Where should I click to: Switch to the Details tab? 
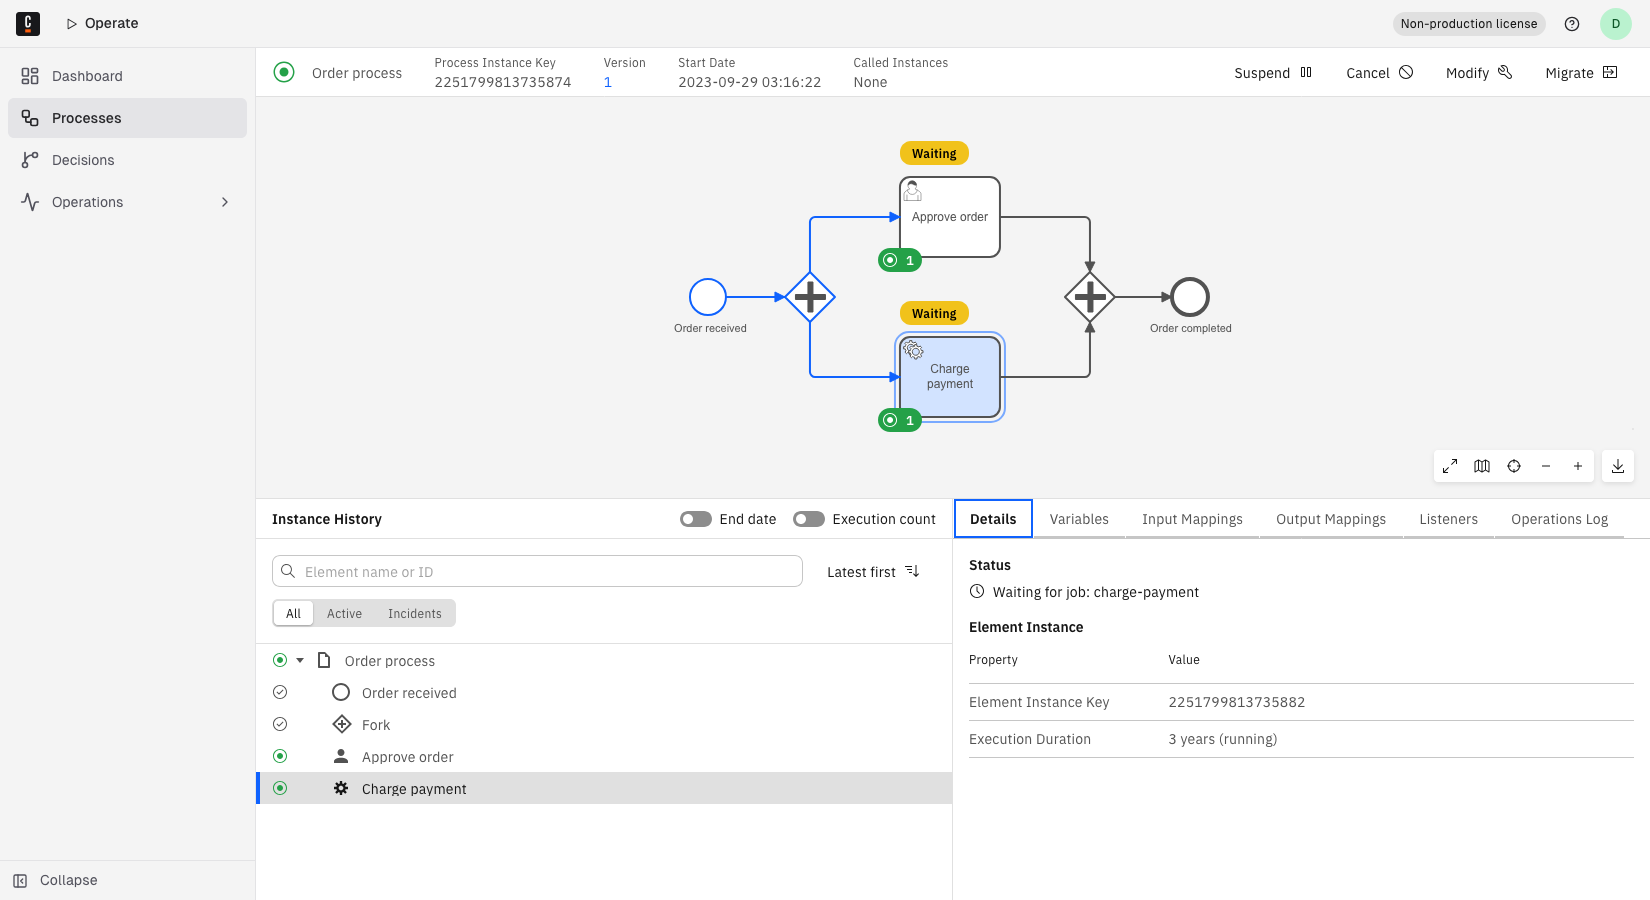coord(993,519)
